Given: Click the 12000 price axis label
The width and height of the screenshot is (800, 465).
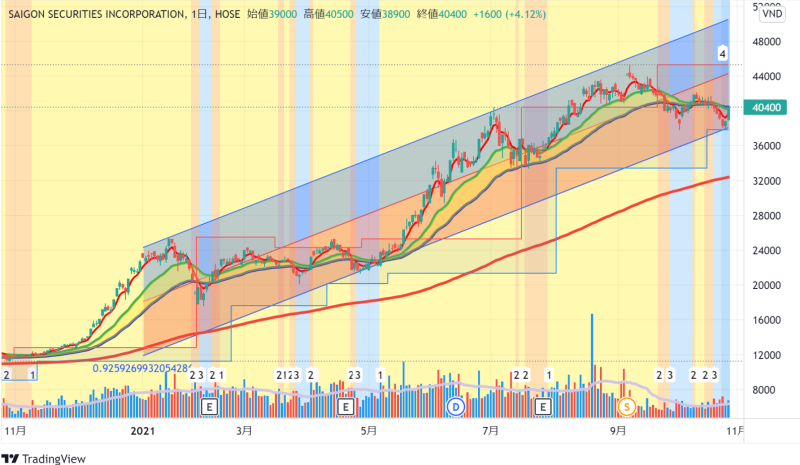Looking at the screenshot, I should pos(766,355).
